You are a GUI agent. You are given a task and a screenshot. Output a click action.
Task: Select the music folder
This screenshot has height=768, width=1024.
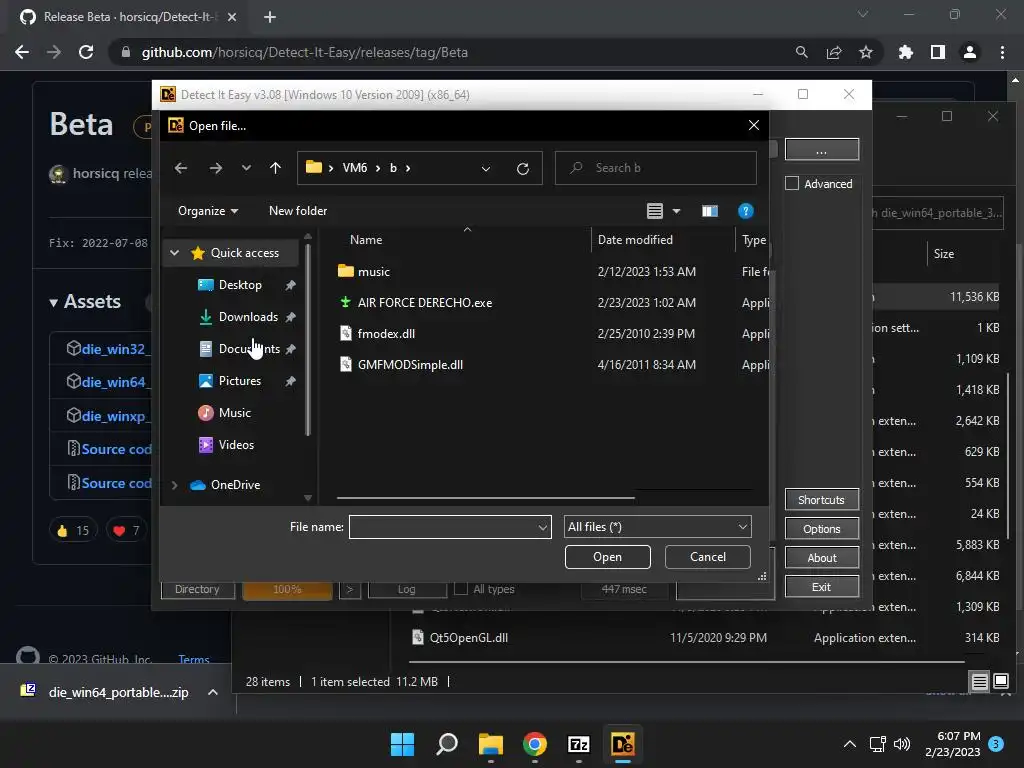tap(374, 272)
